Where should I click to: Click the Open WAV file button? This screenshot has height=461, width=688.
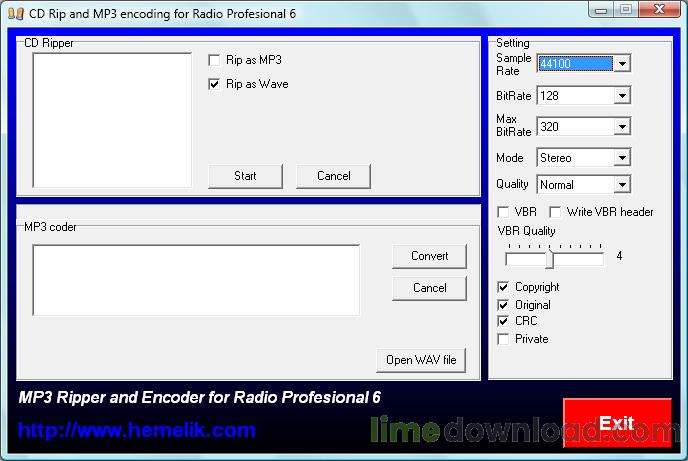421,360
